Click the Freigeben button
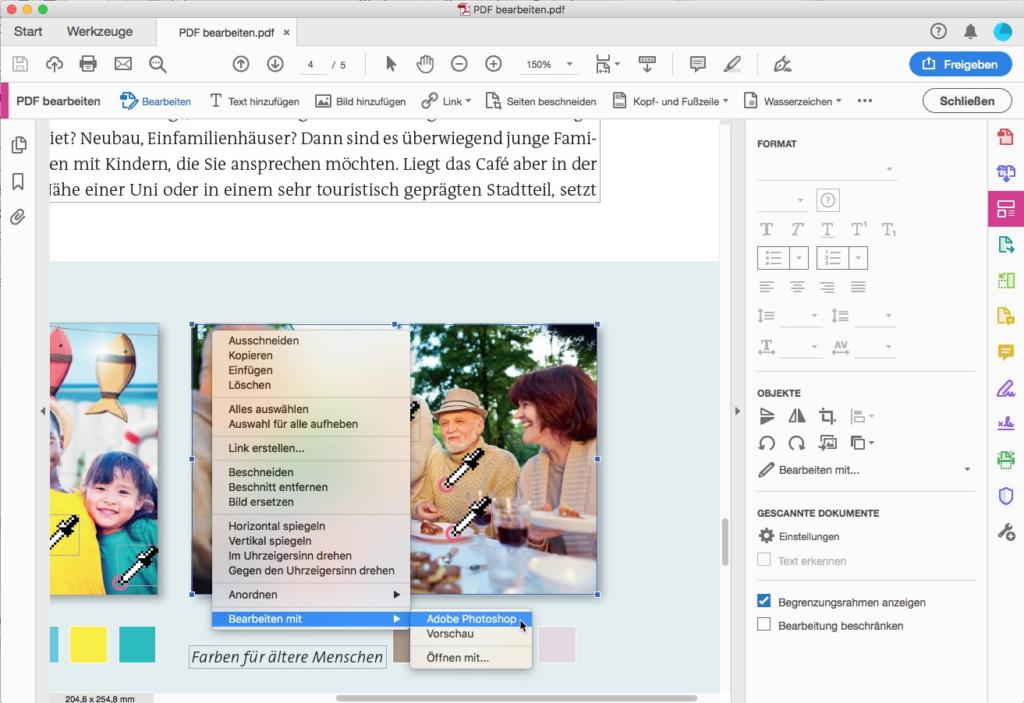The width and height of the screenshot is (1024, 703). [x=961, y=64]
